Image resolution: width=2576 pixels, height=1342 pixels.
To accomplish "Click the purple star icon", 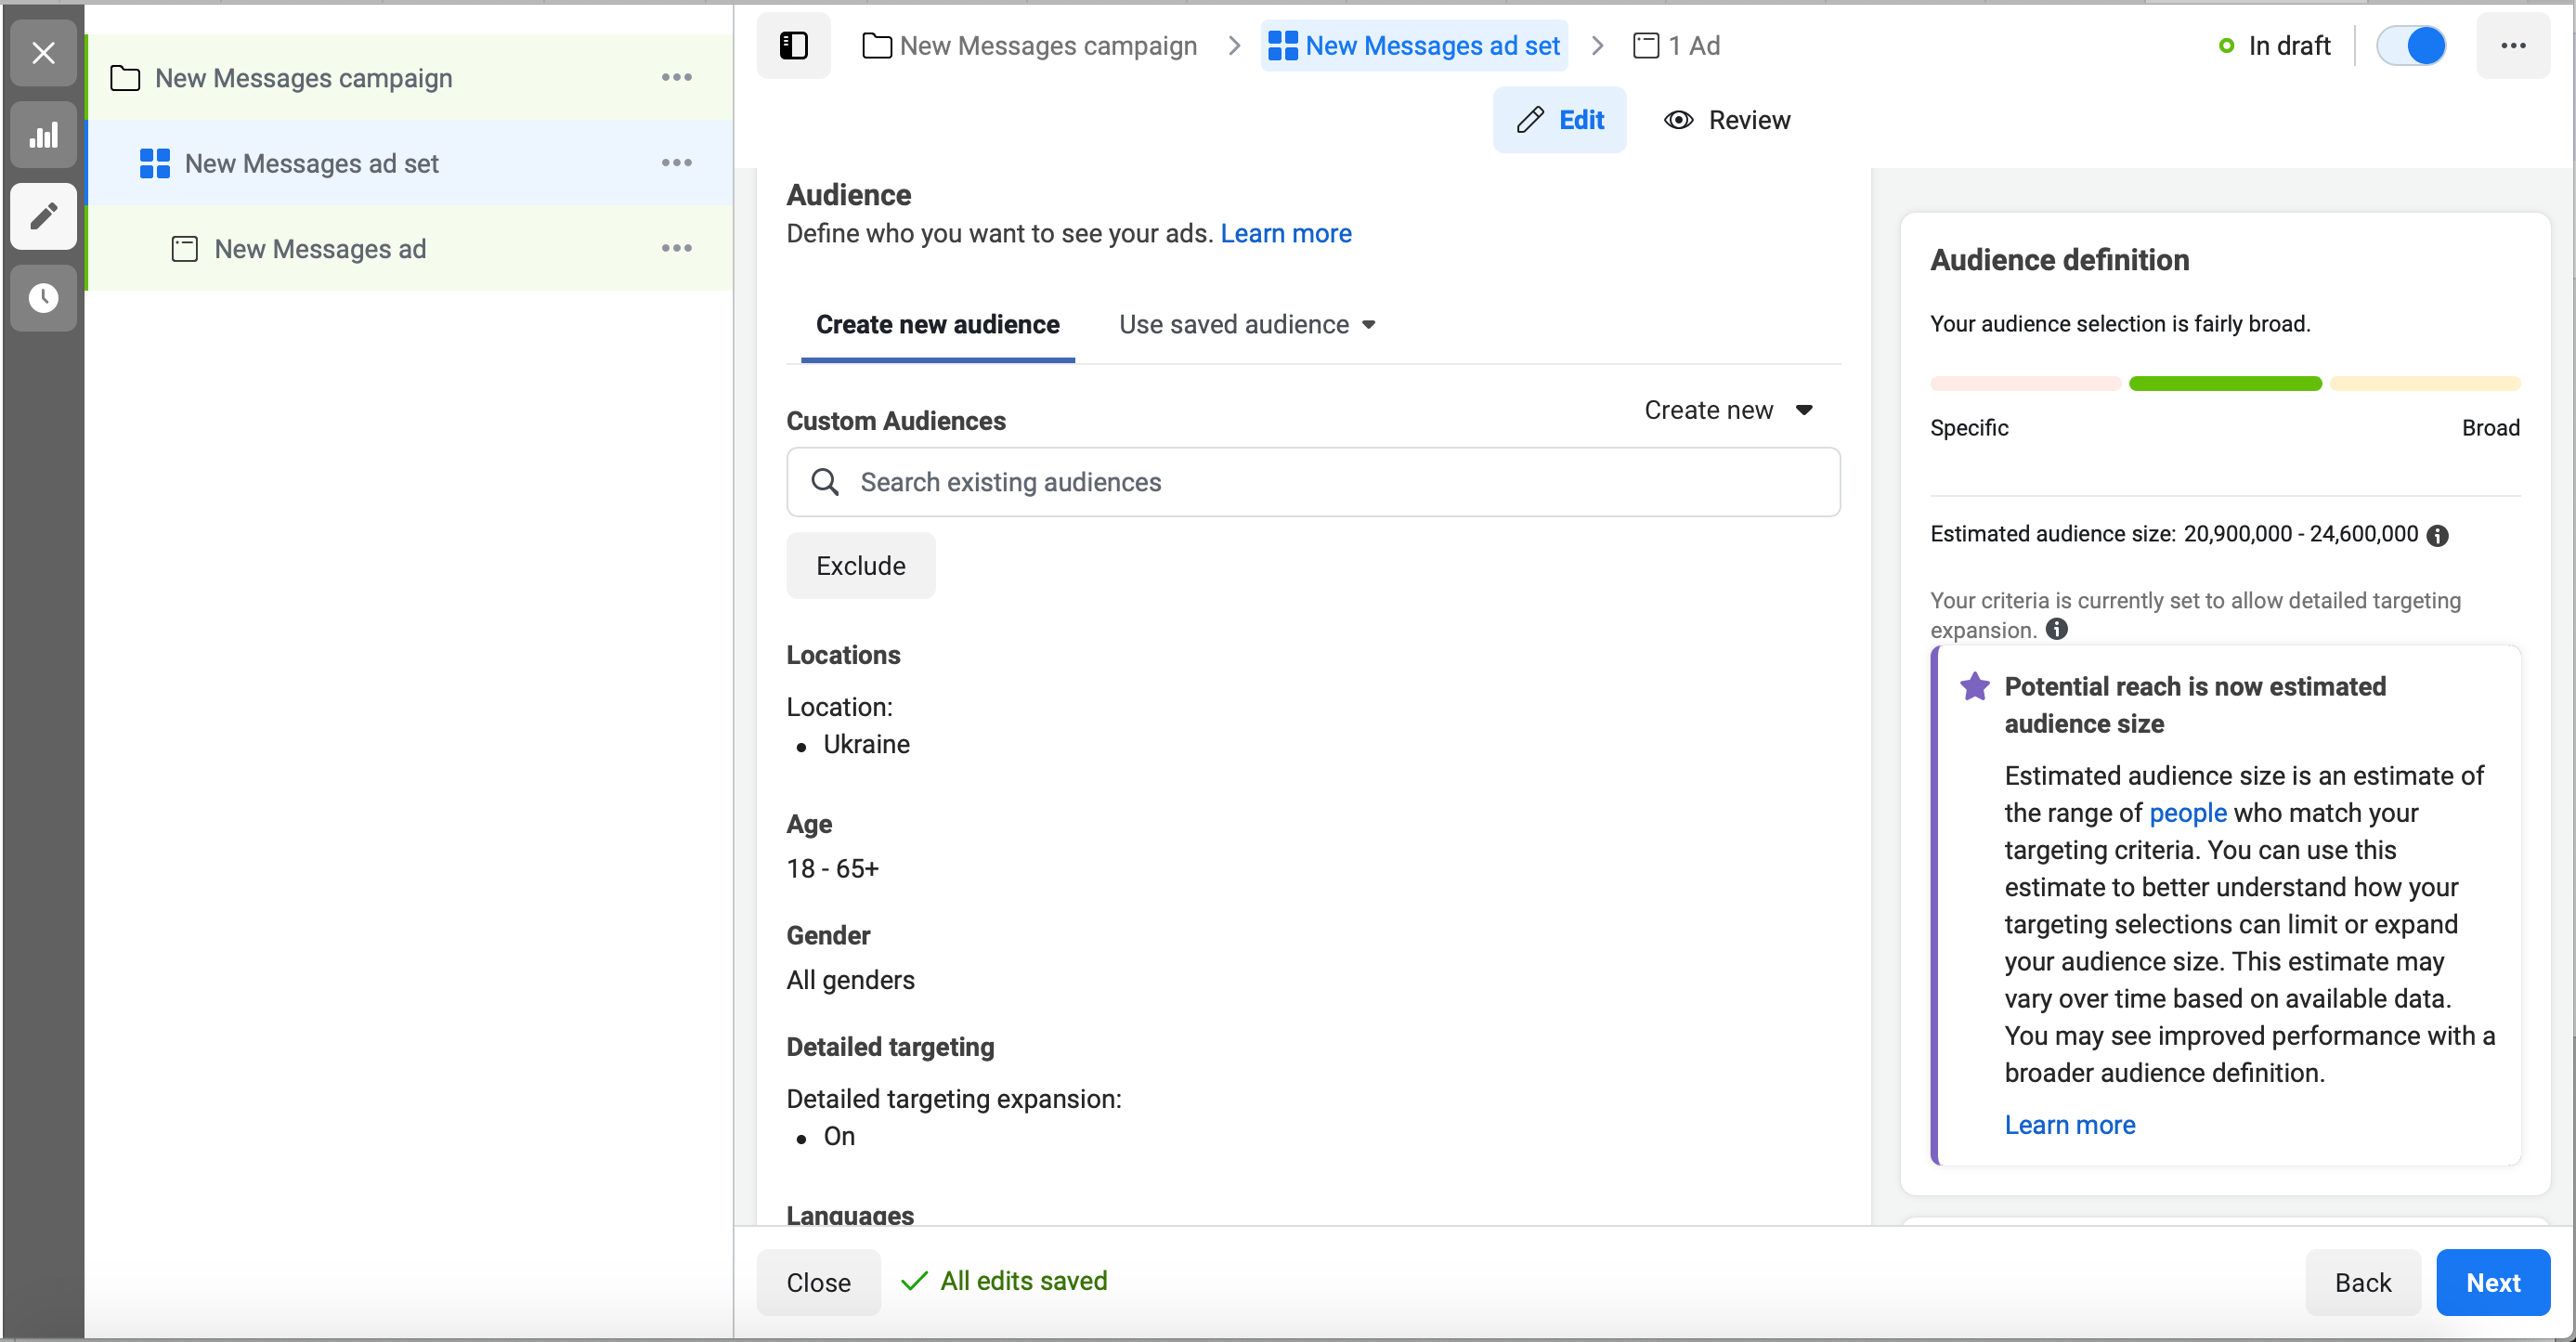I will pos(1975,686).
